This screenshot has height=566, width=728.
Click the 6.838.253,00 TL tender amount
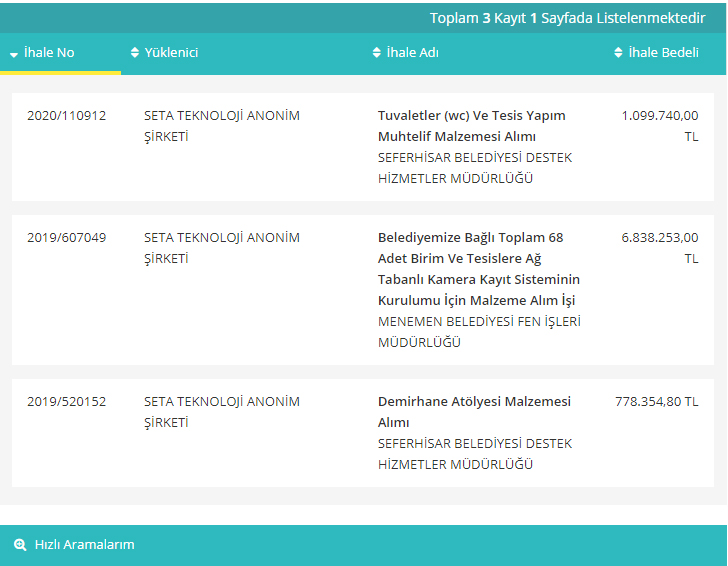(660, 248)
